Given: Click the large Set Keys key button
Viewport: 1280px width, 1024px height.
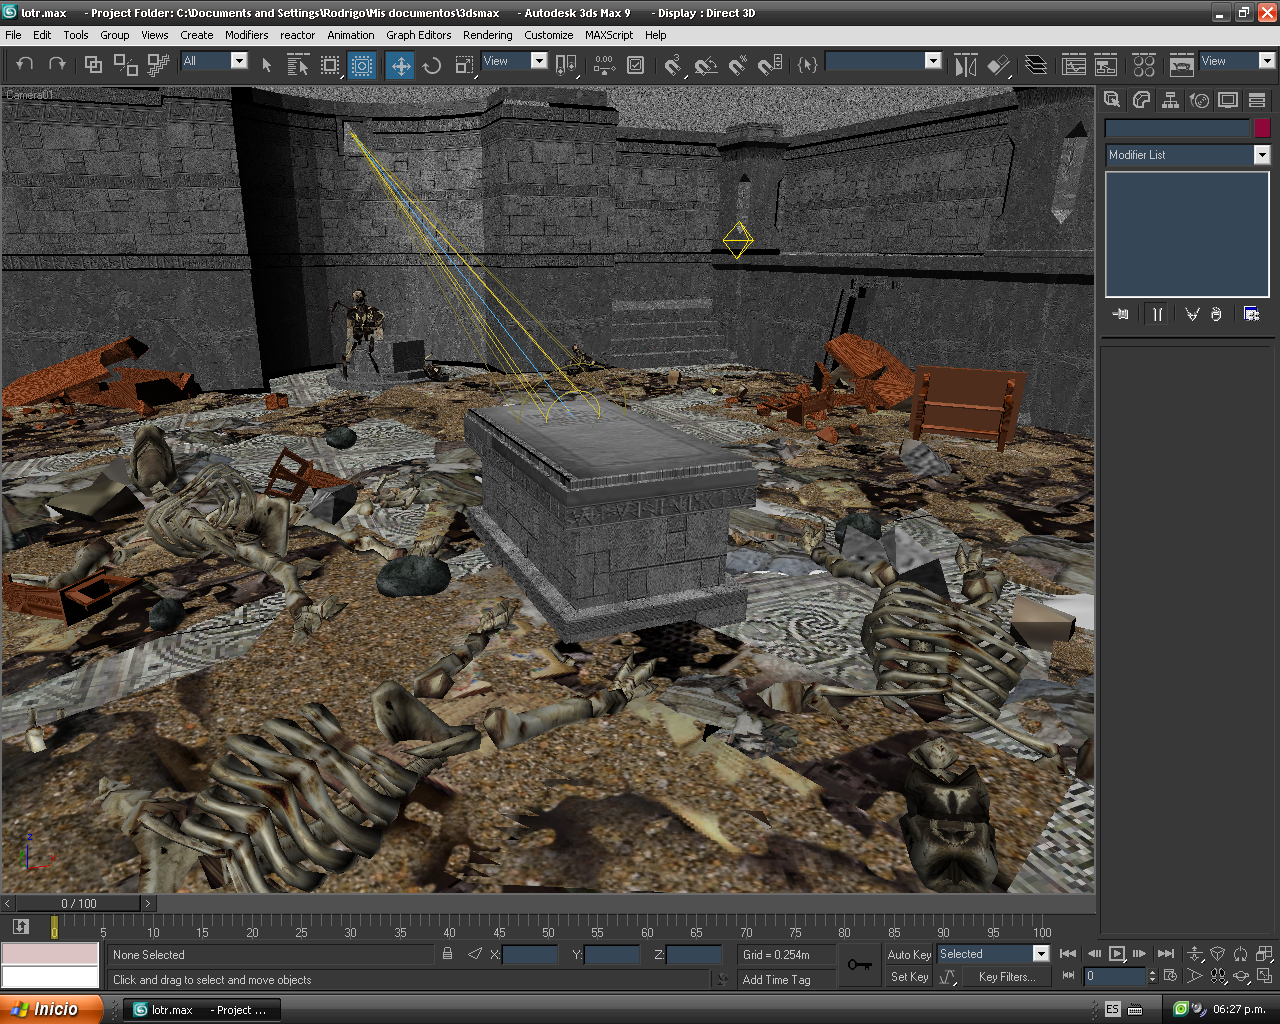Looking at the screenshot, I should (x=859, y=965).
